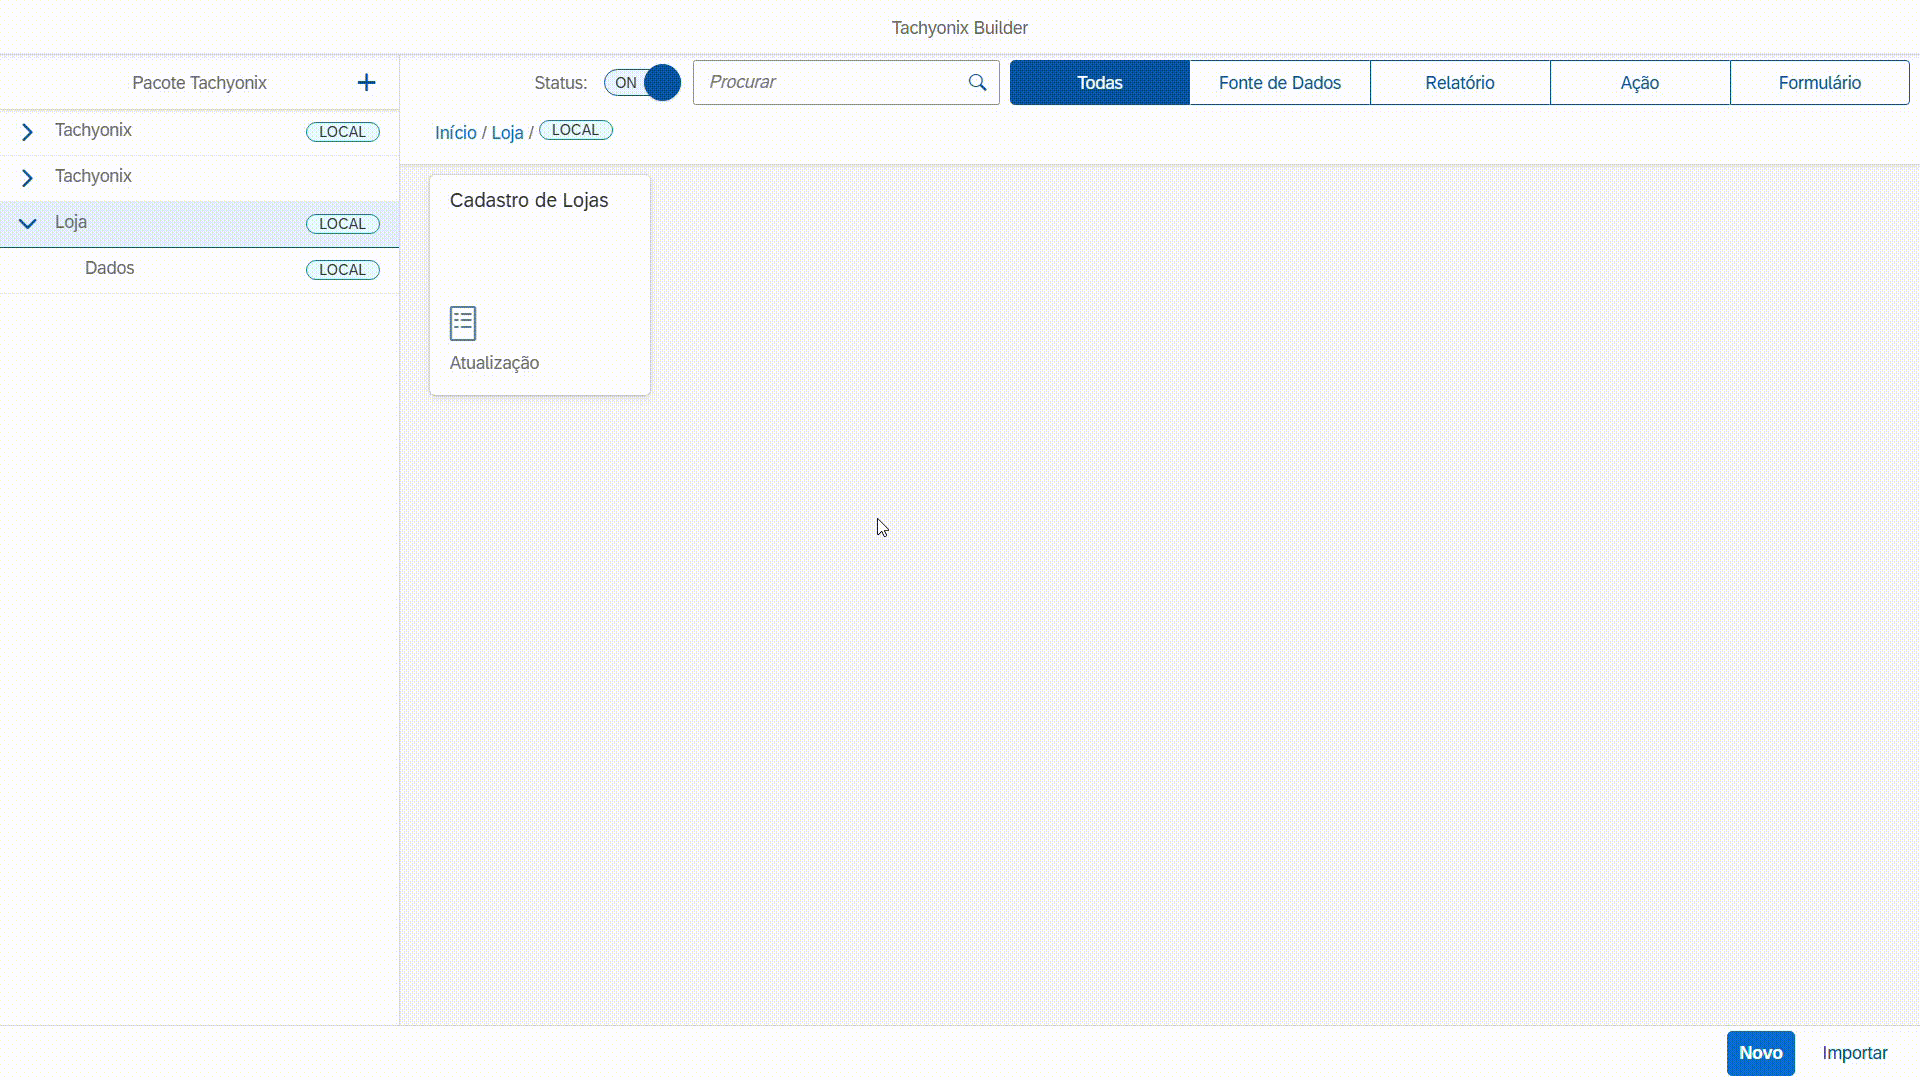Image resolution: width=1920 pixels, height=1080 pixels.
Task: Click the search magnifier icon
Action: coord(977,83)
